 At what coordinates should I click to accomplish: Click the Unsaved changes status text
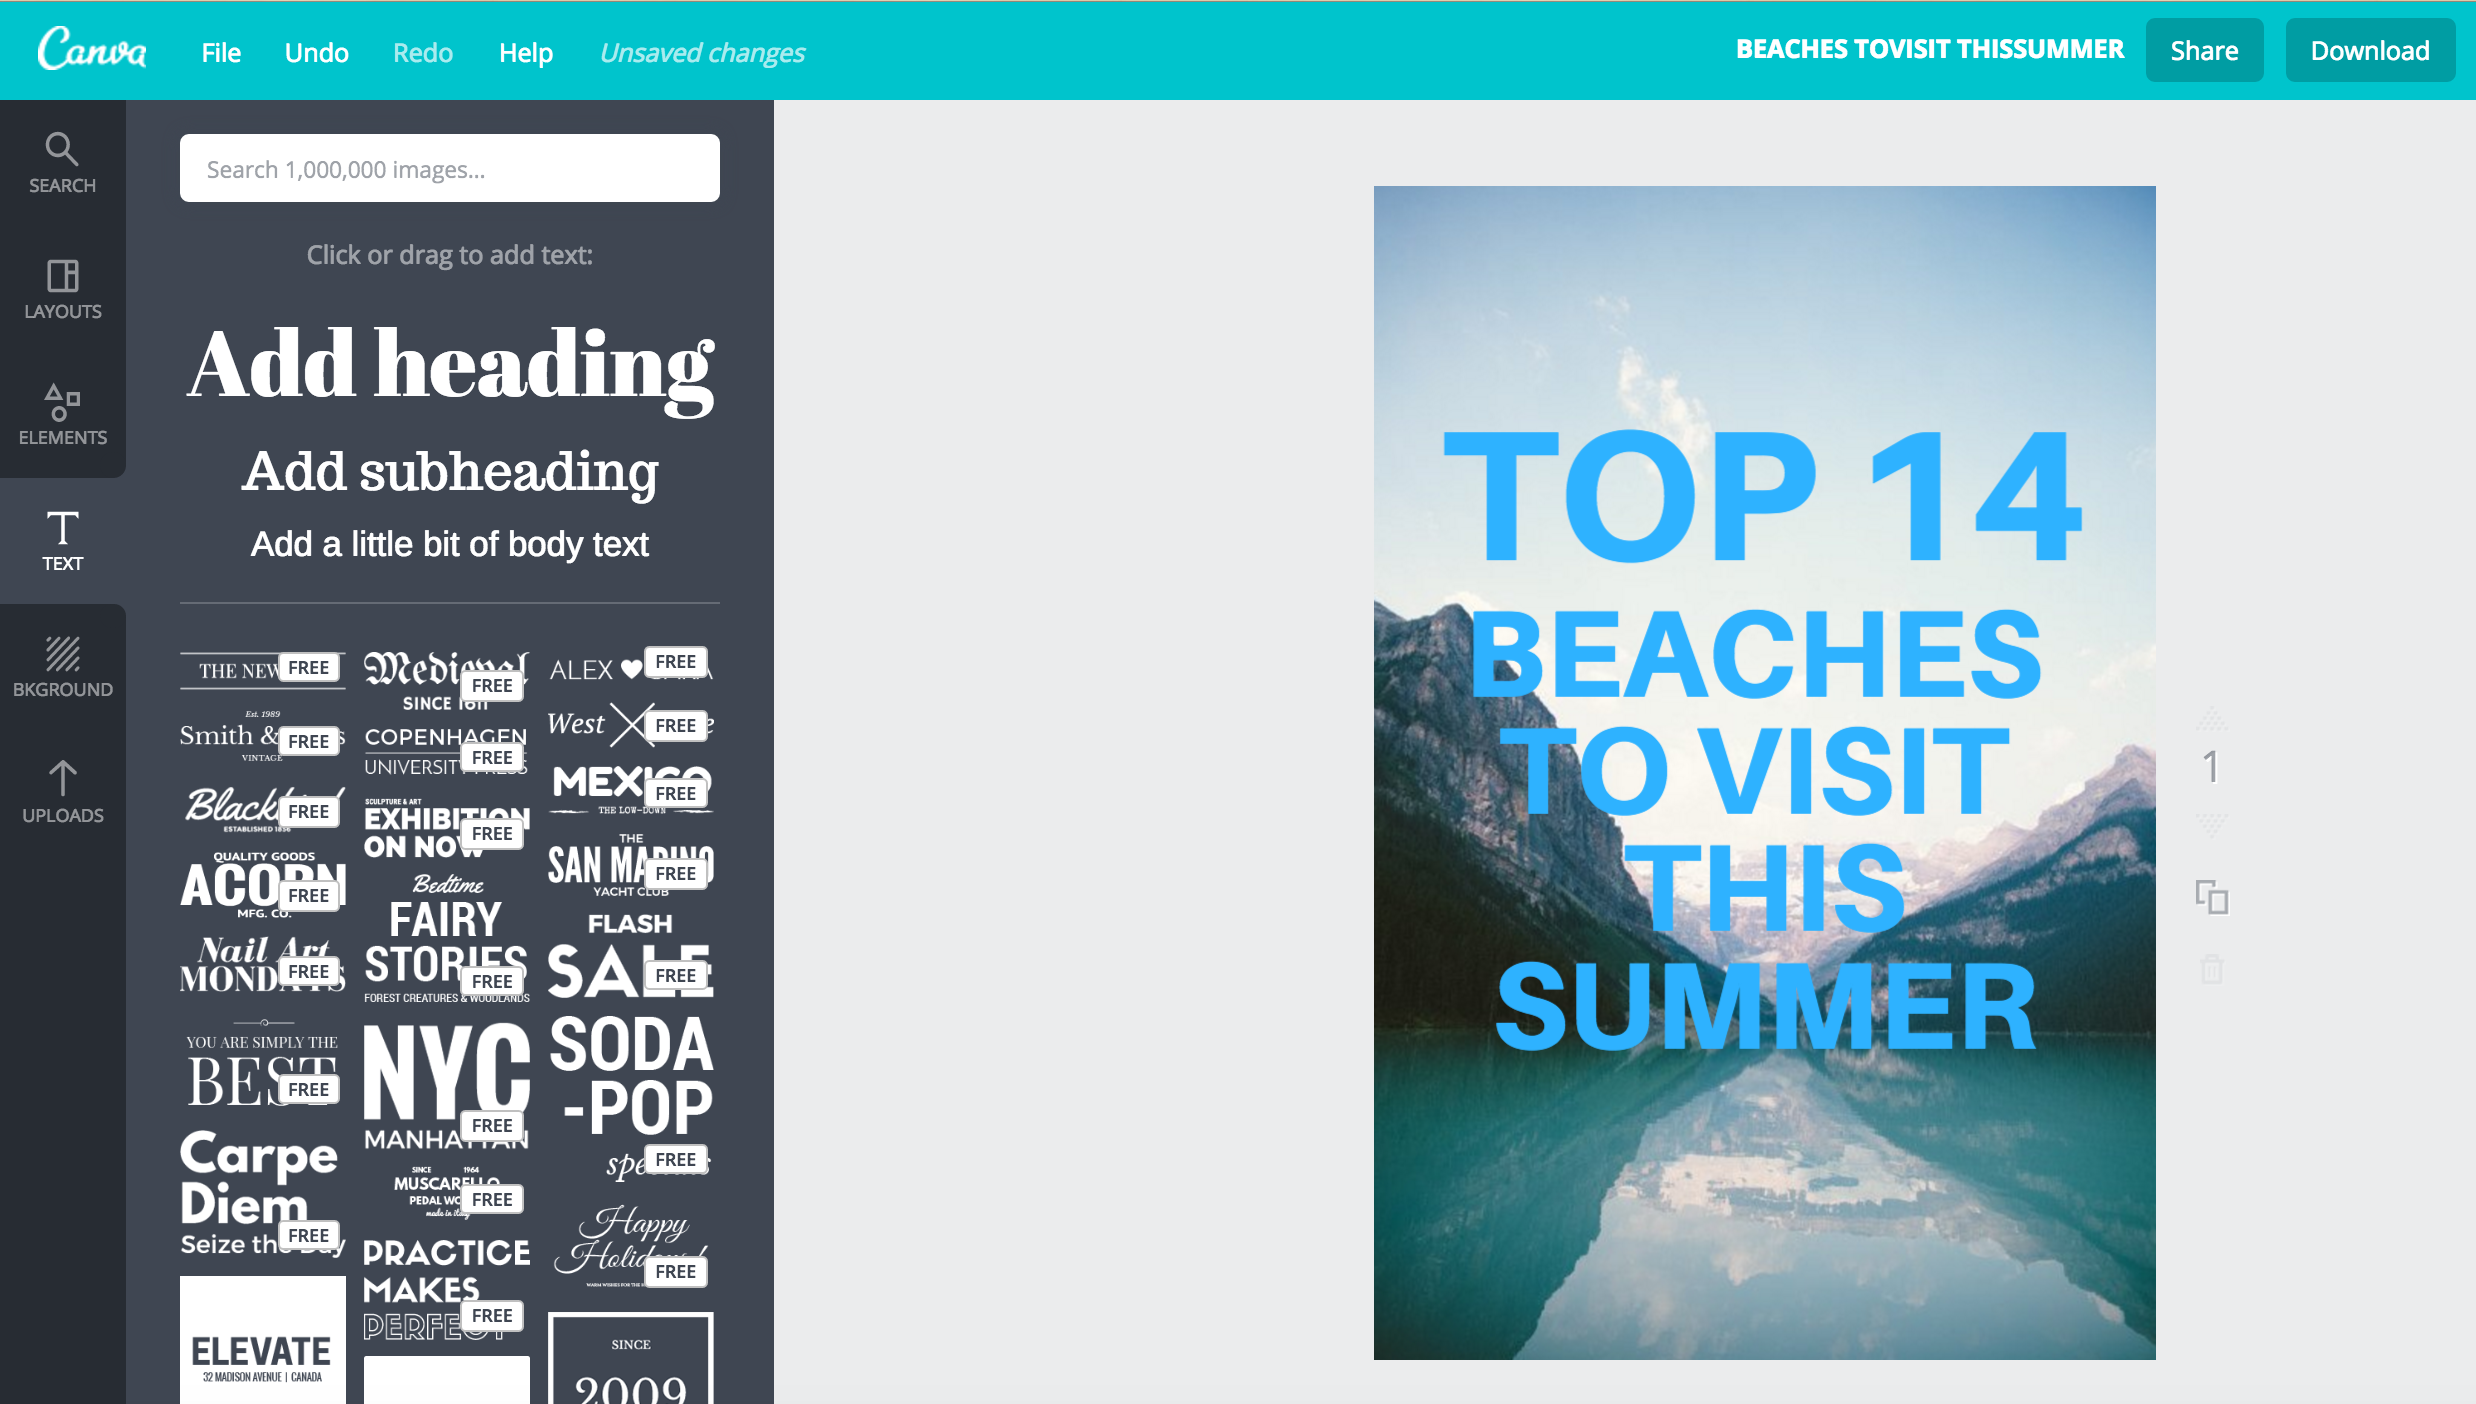click(x=702, y=52)
